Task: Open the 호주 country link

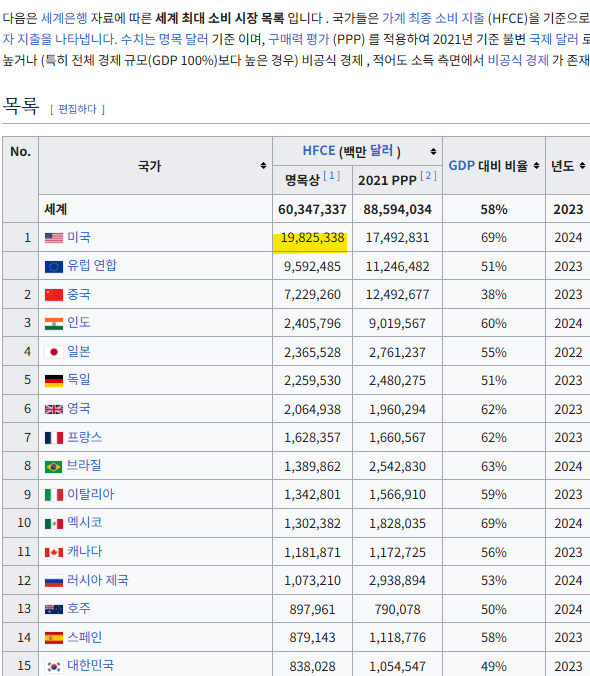Action: pos(79,608)
